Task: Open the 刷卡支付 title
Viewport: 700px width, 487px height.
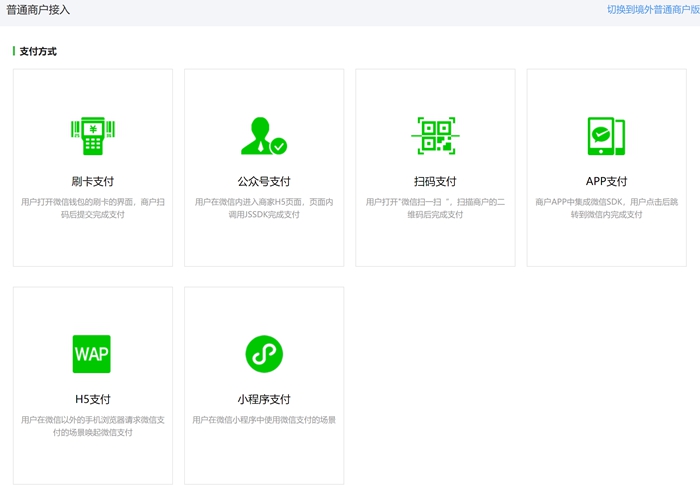Action: (x=93, y=181)
